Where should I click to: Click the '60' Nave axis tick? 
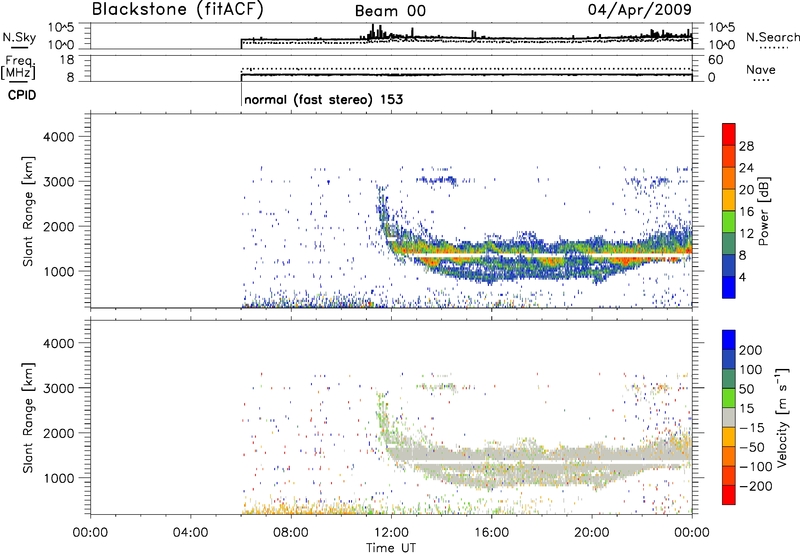715,60
